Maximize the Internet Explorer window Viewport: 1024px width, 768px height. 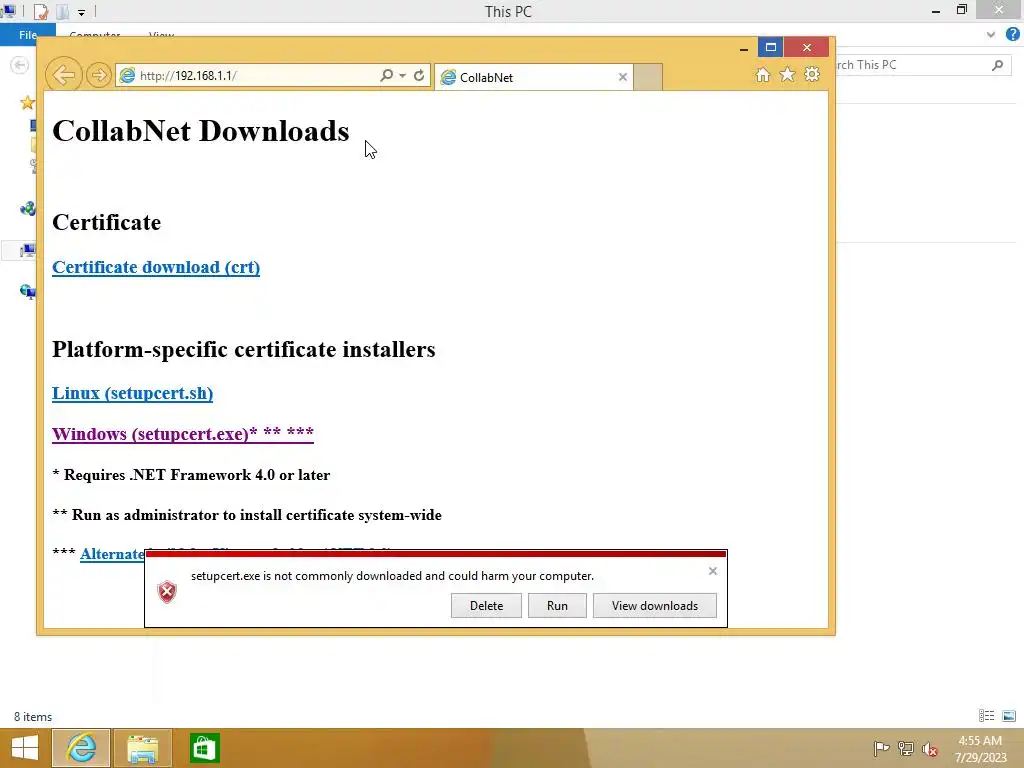[771, 47]
